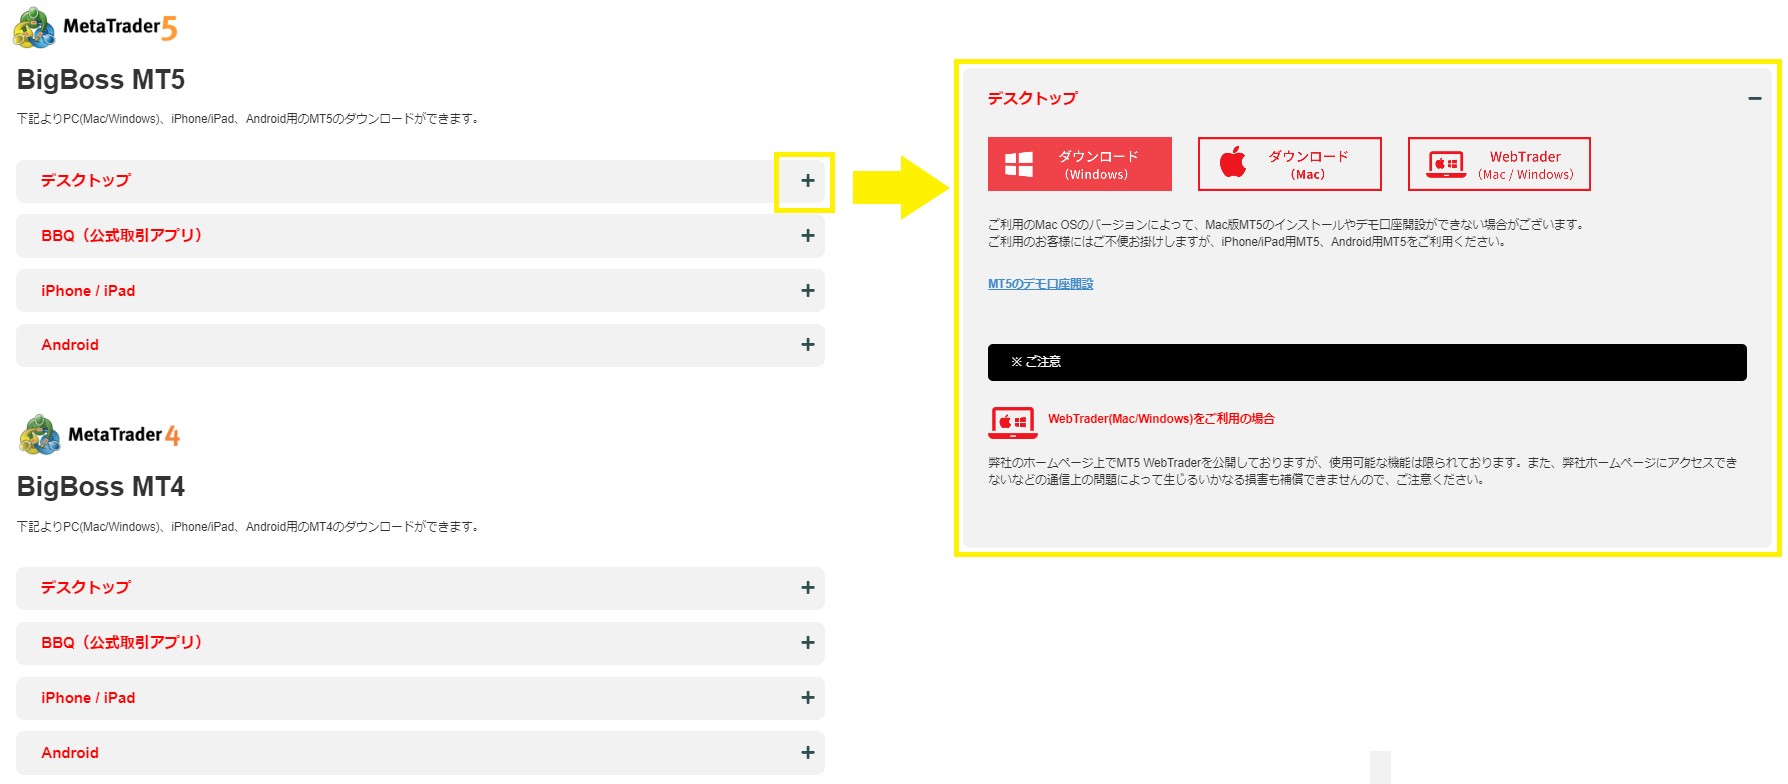
Task: Click the ※ご注意 black bar
Action: 1367,362
